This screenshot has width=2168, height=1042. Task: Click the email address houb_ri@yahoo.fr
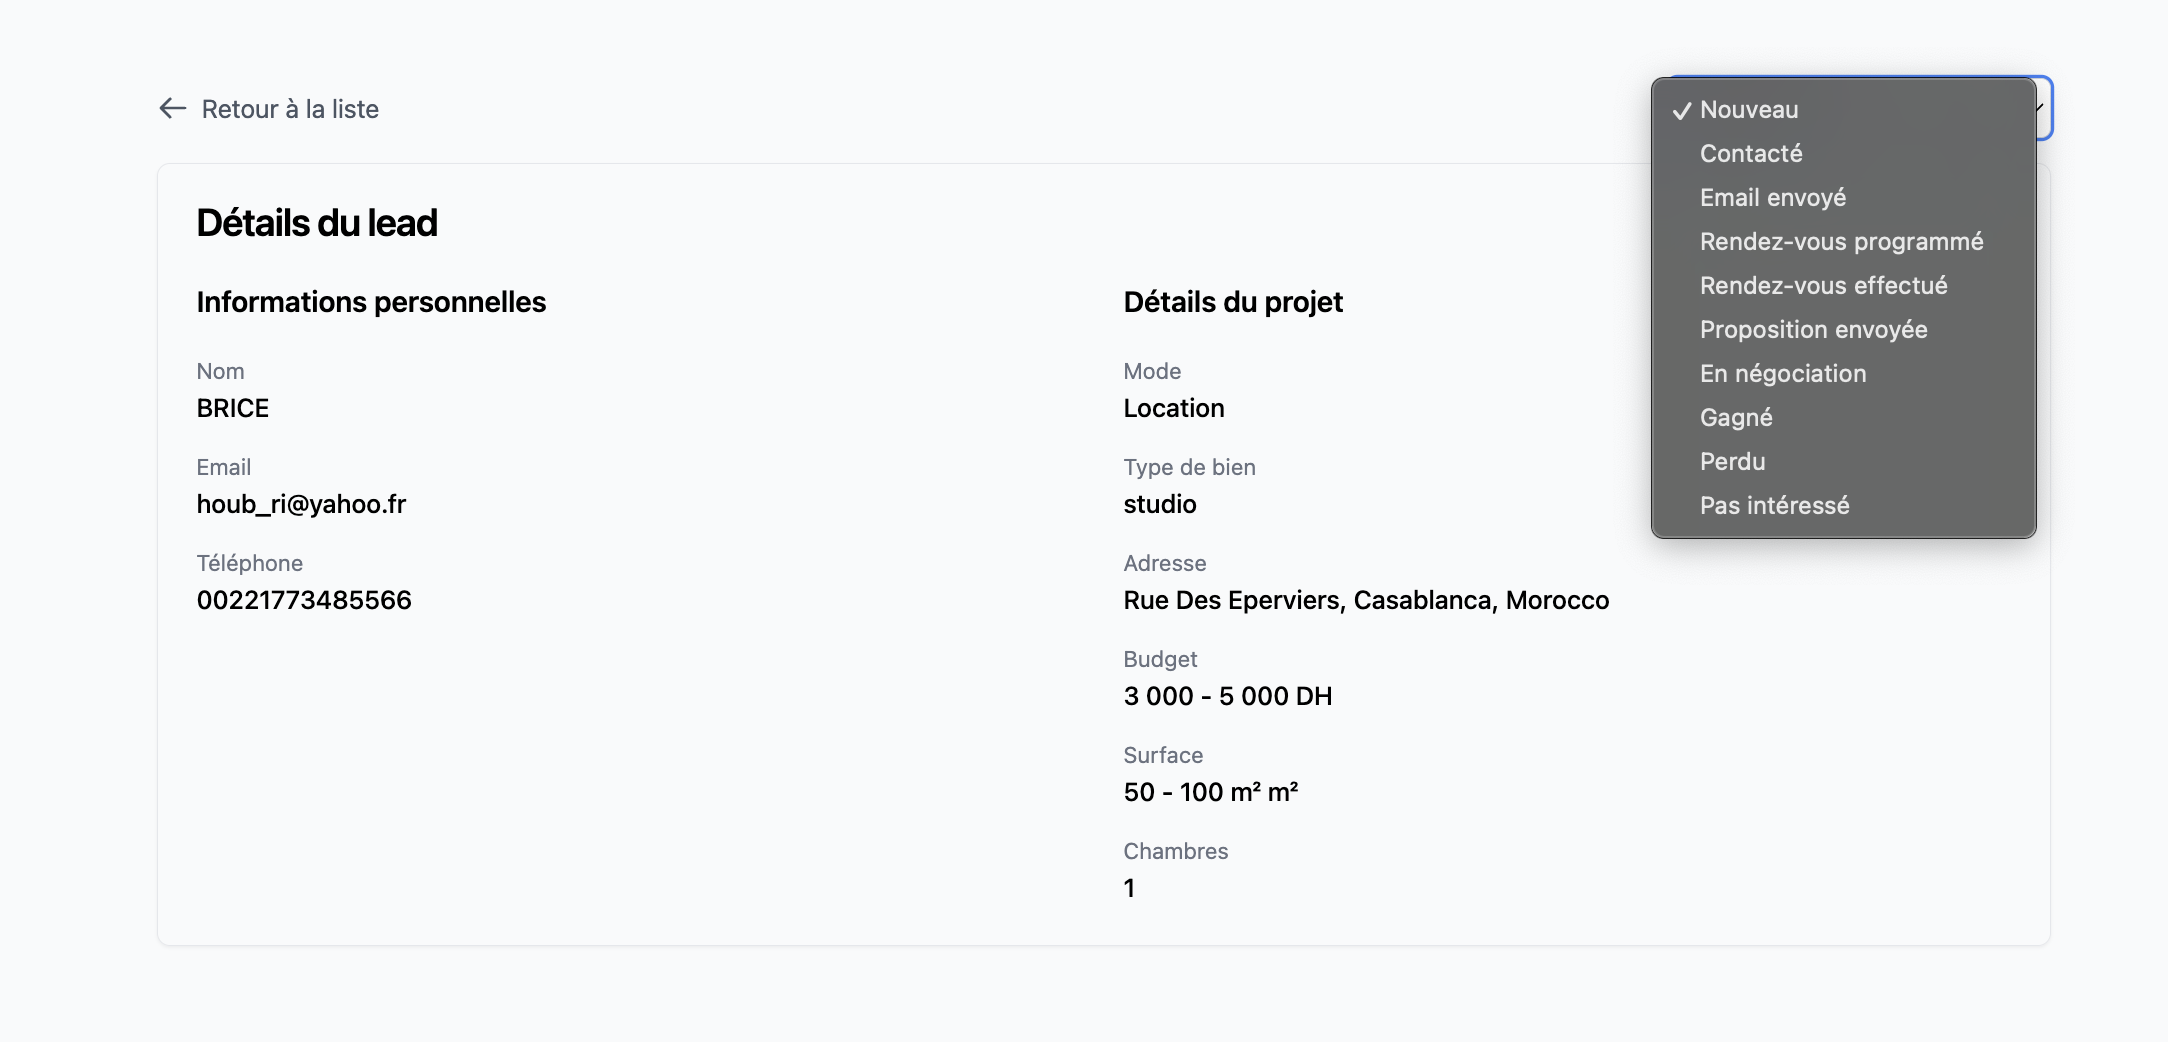pos(301,504)
